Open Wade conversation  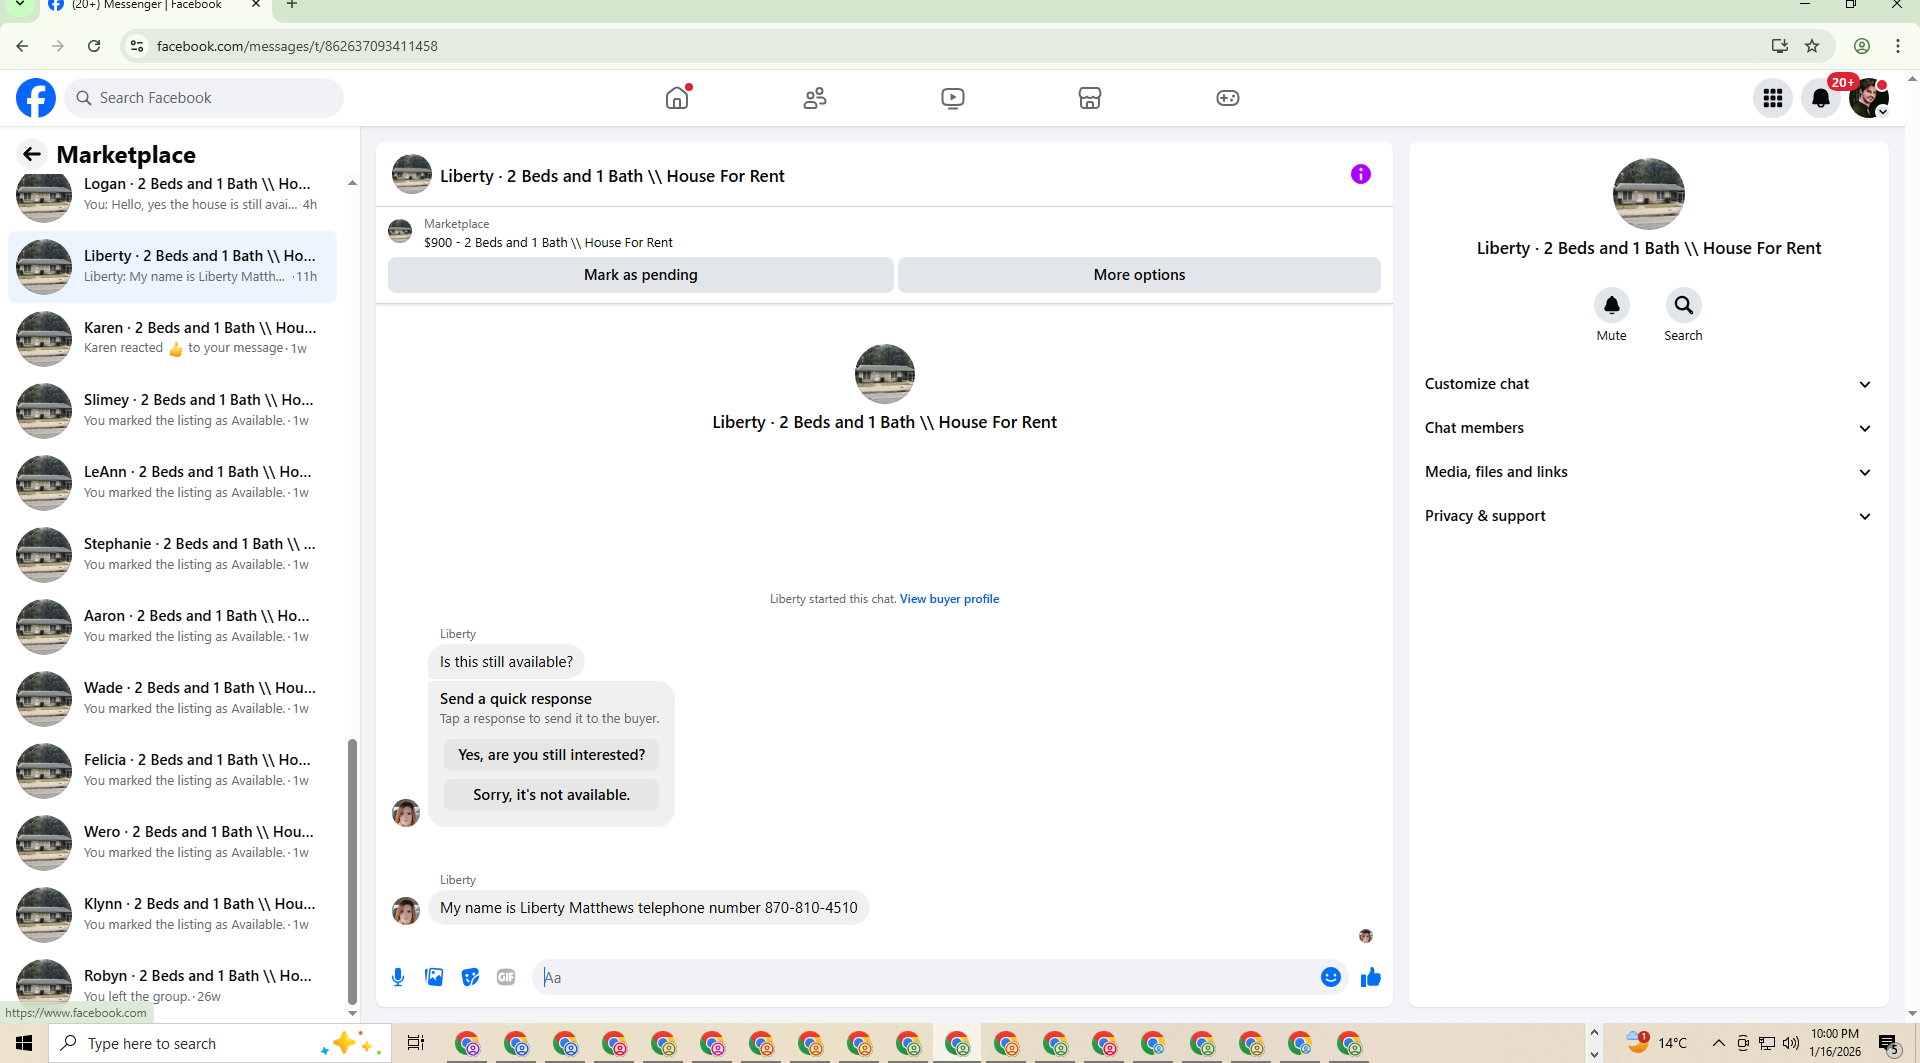click(172, 699)
